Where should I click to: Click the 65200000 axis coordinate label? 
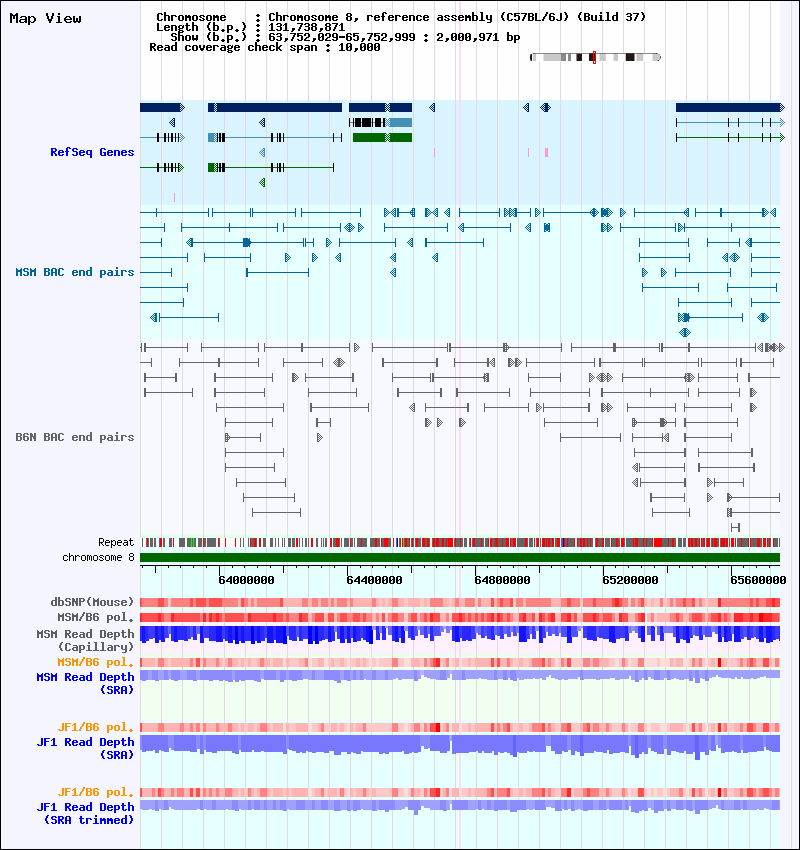point(630,580)
